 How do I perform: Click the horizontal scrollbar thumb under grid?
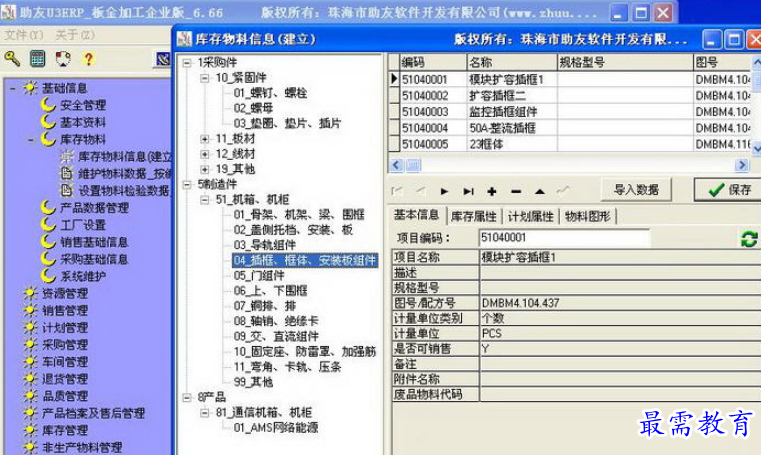413,165
